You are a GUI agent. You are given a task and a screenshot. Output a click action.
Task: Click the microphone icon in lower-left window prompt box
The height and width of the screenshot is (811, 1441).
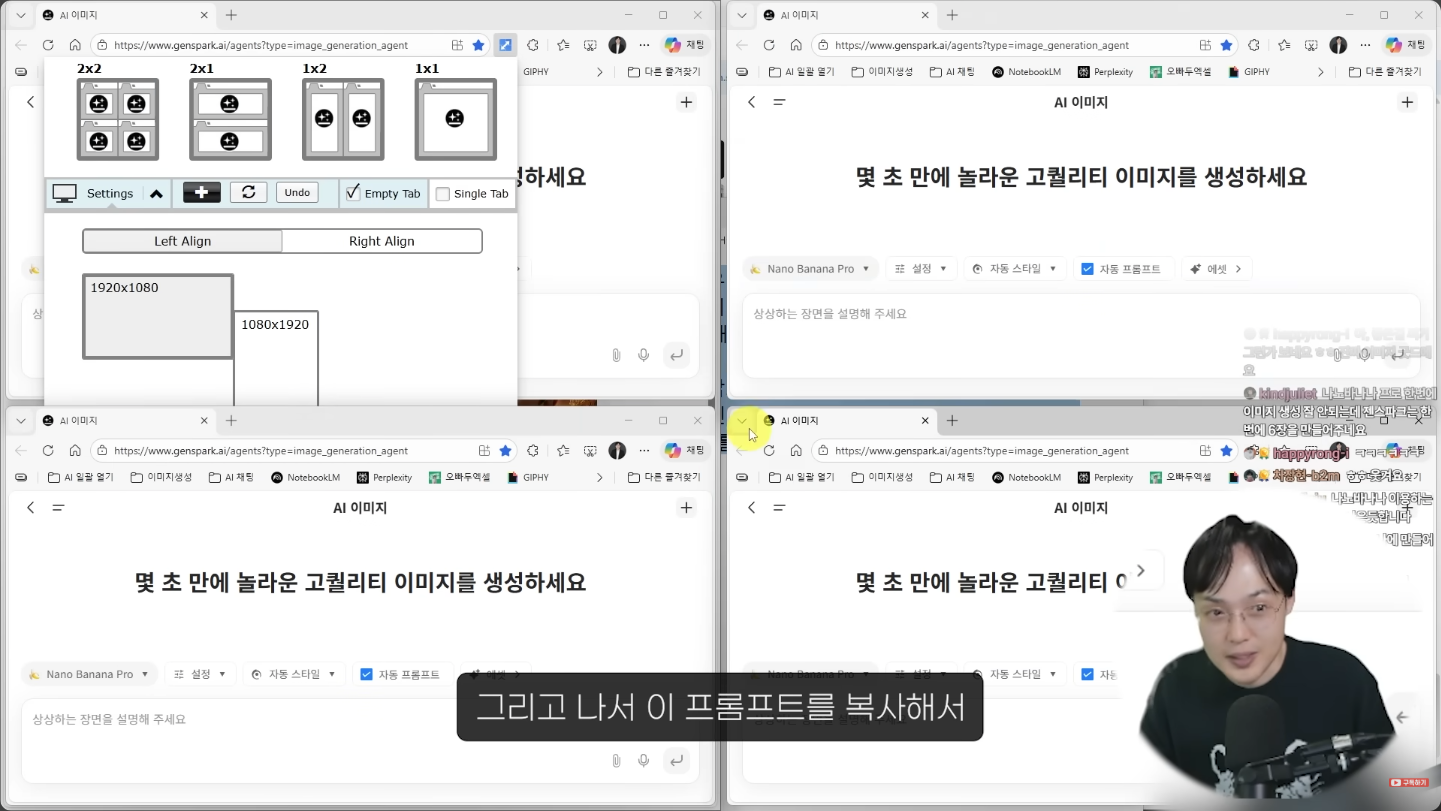point(644,761)
